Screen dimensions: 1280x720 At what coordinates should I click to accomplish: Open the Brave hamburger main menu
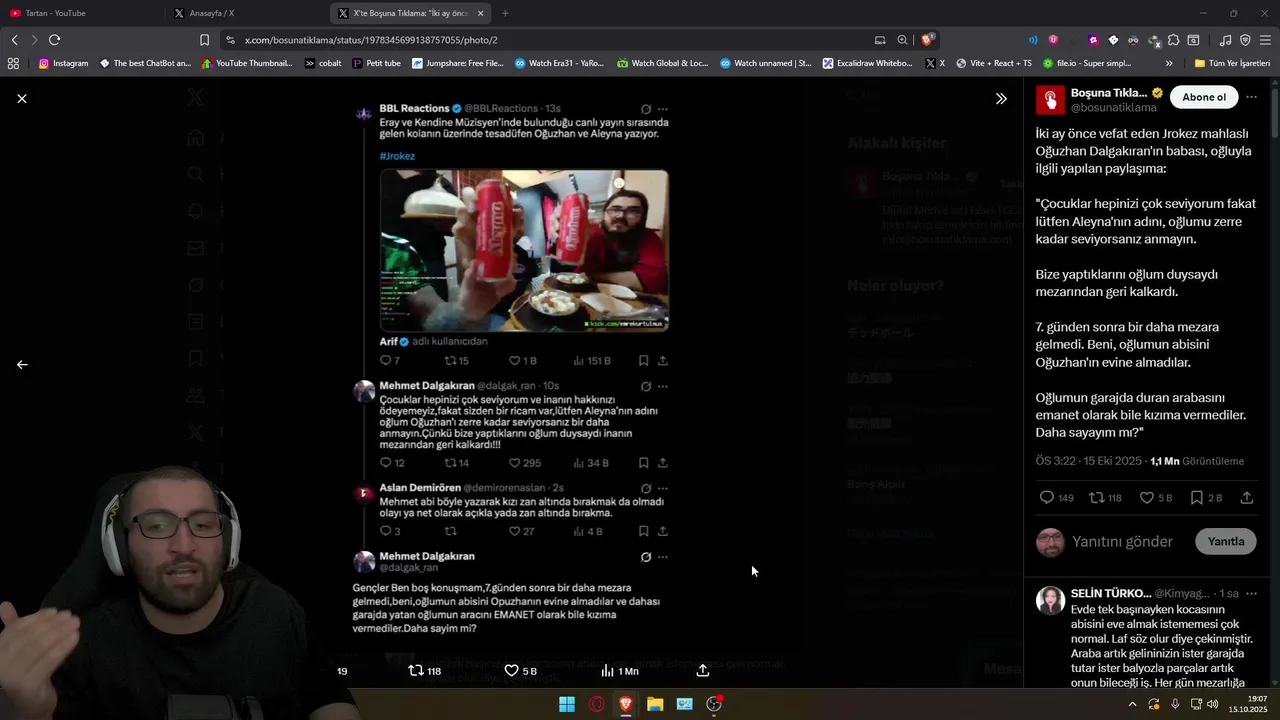tap(1265, 40)
